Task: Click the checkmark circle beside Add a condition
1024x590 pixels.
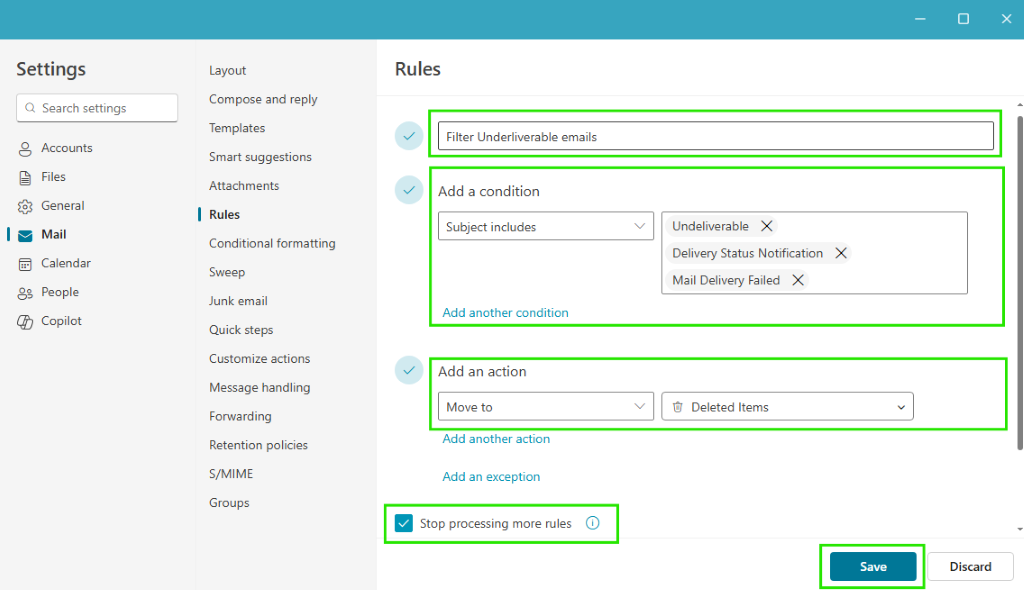Action: 409,190
